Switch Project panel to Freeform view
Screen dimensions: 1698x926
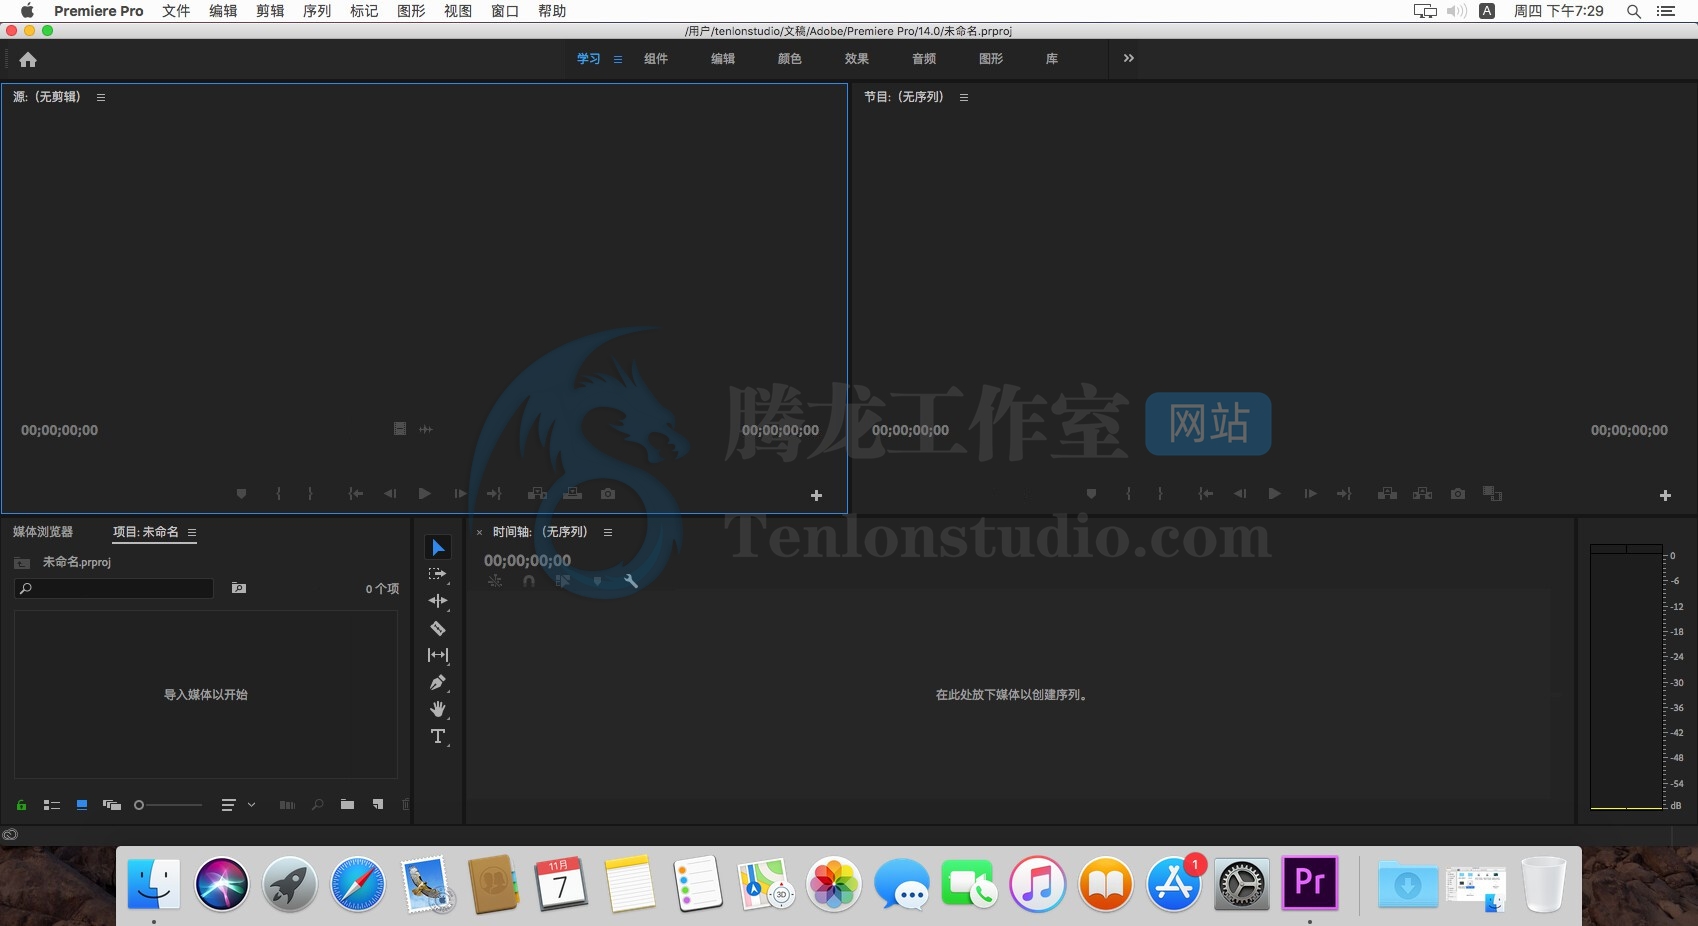click(x=112, y=805)
